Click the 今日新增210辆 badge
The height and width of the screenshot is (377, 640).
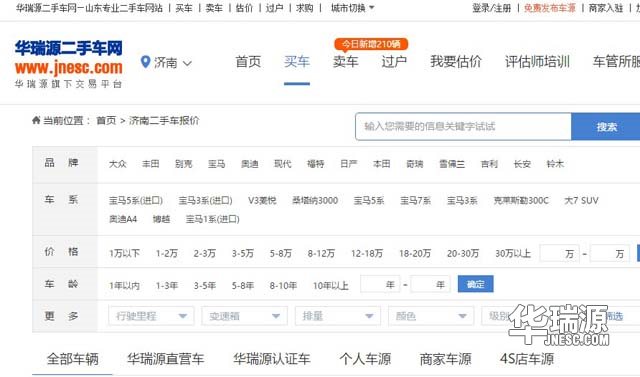pyautogui.click(x=371, y=44)
